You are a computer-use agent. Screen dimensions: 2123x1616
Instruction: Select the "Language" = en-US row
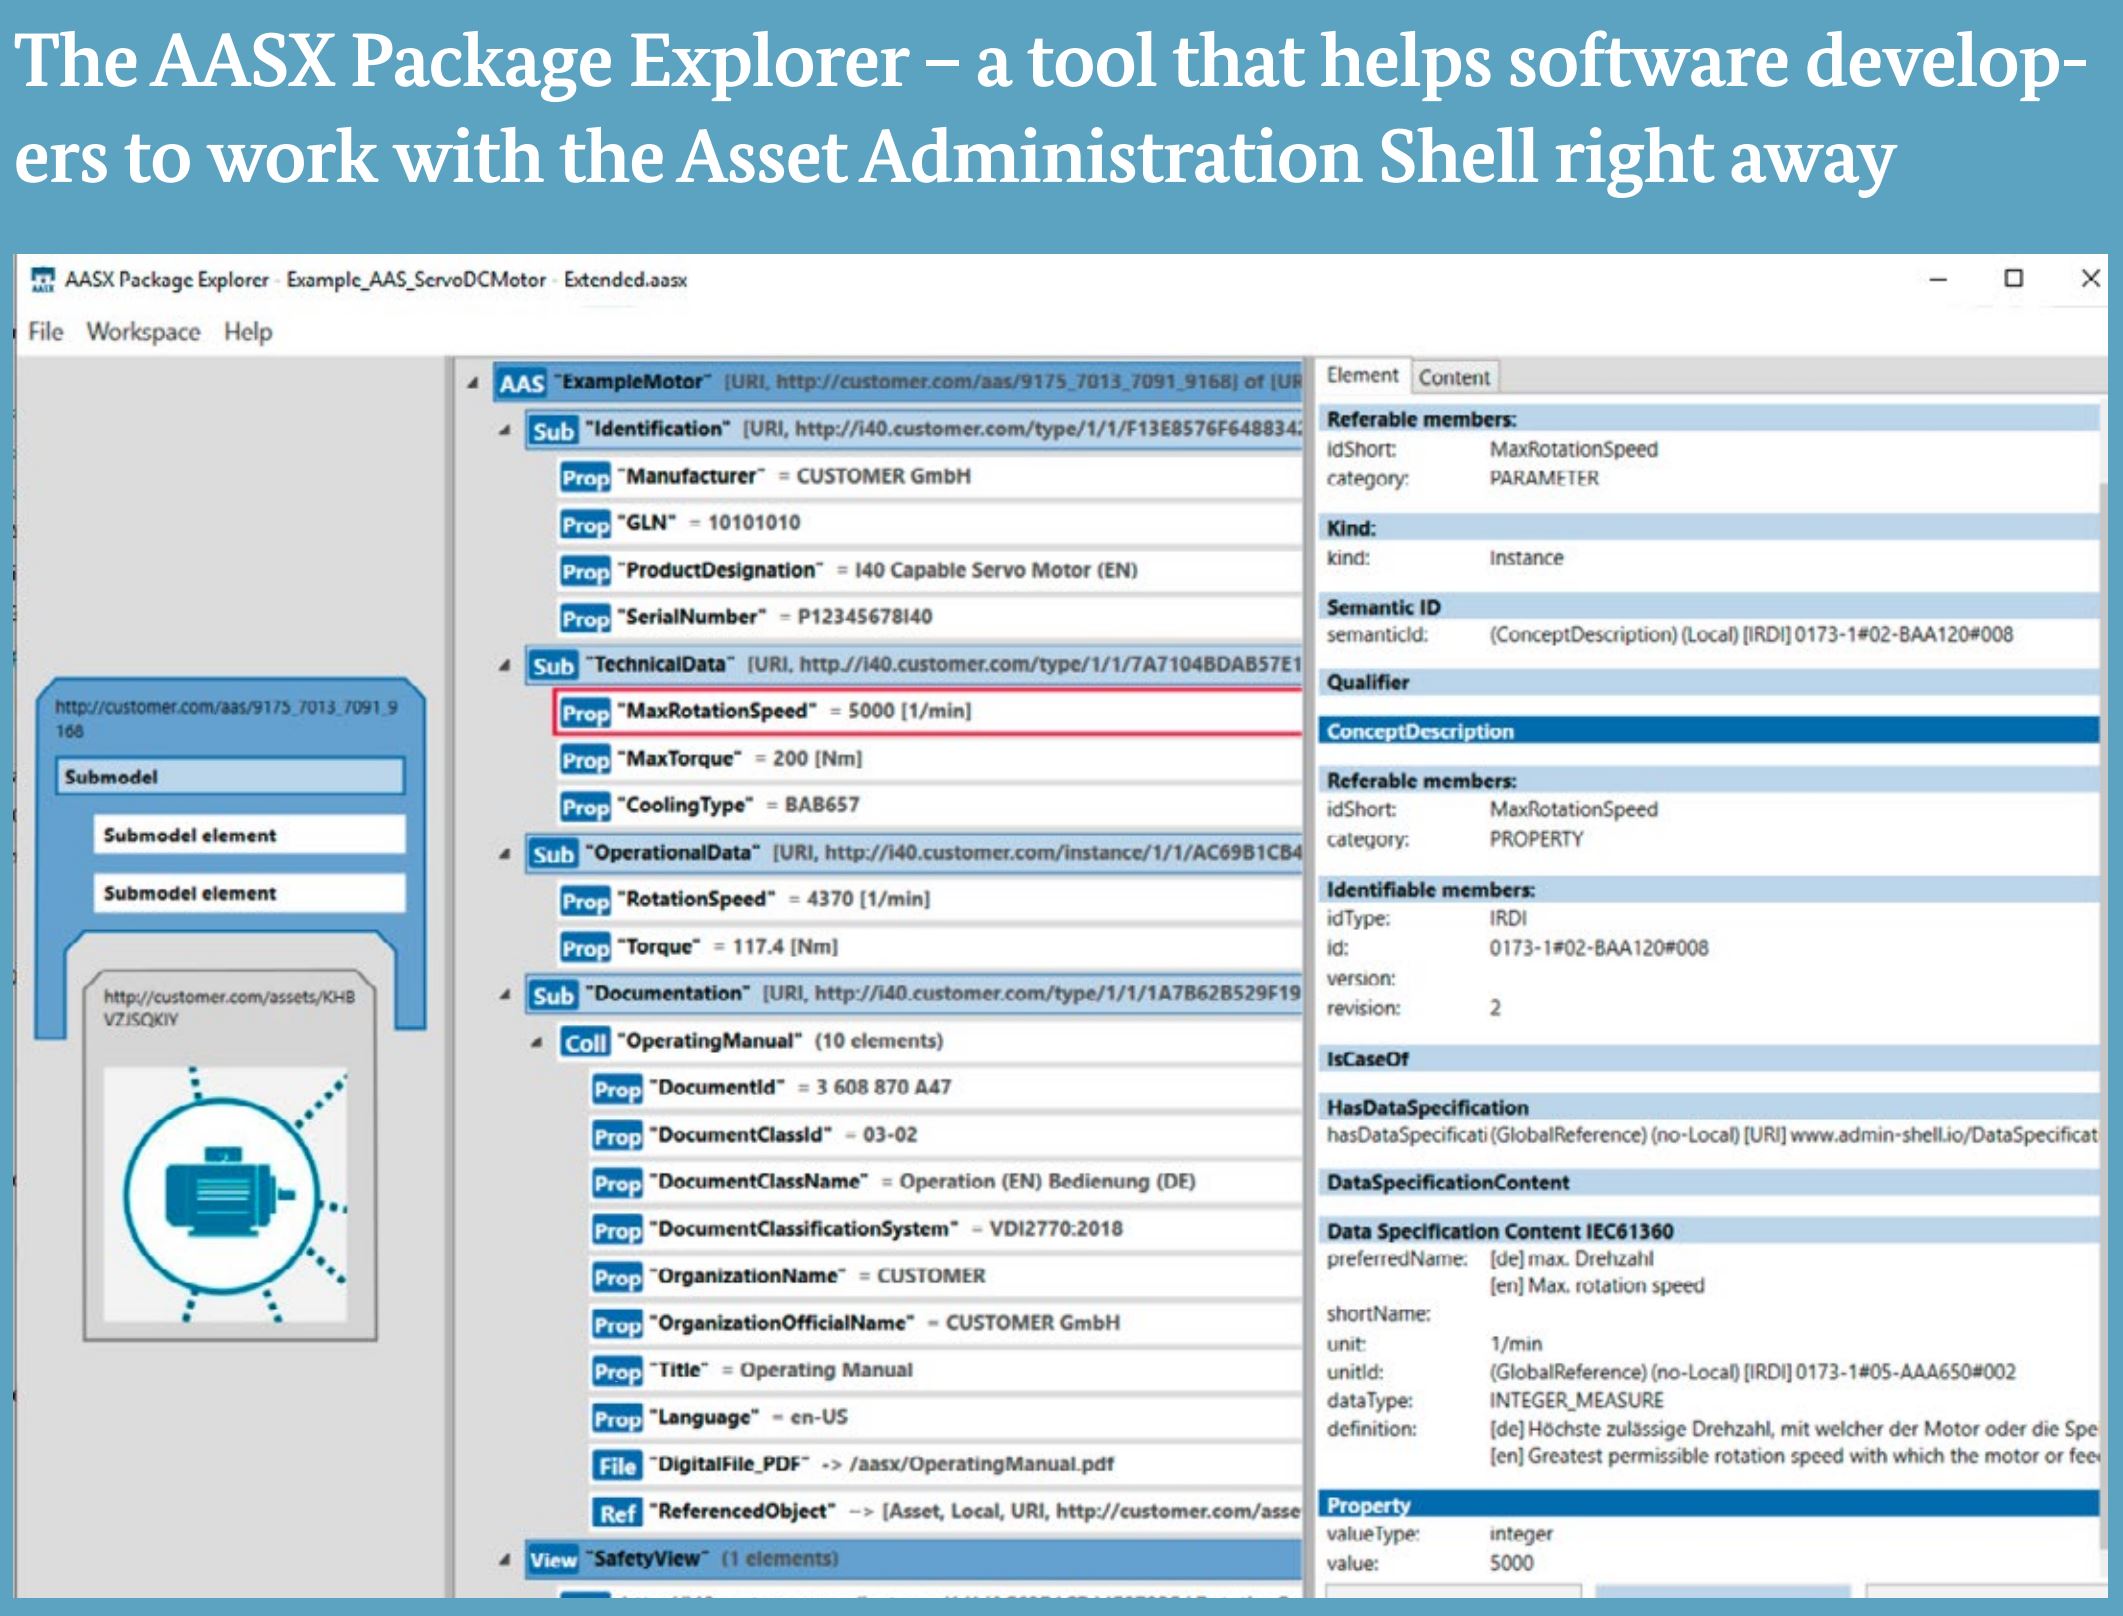coord(946,1418)
